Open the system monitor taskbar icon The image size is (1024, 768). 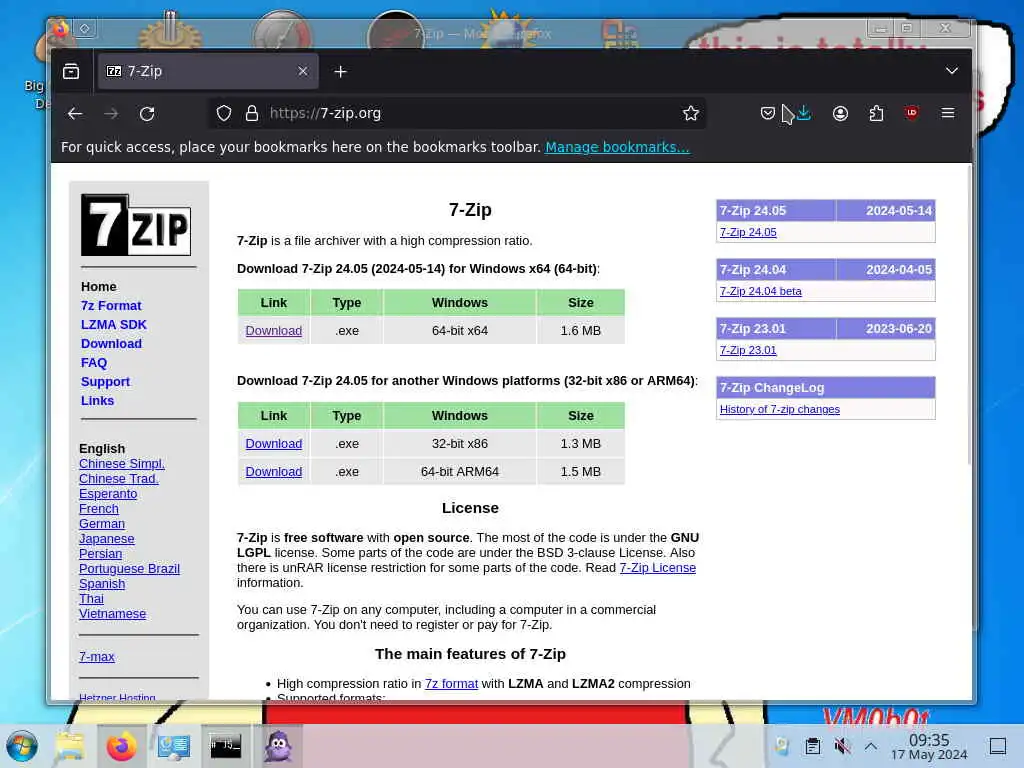coord(174,746)
